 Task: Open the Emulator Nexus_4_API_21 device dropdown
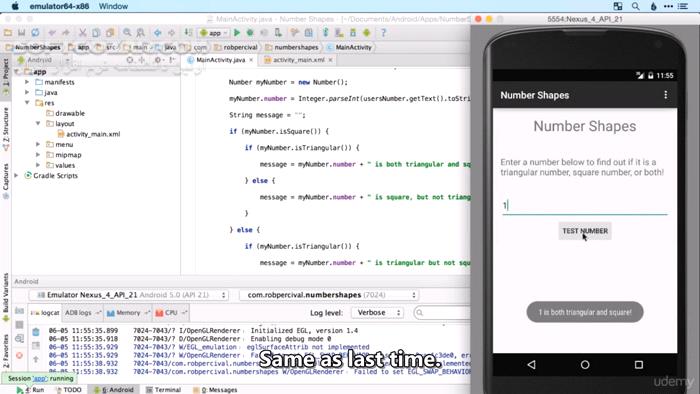coord(129,295)
